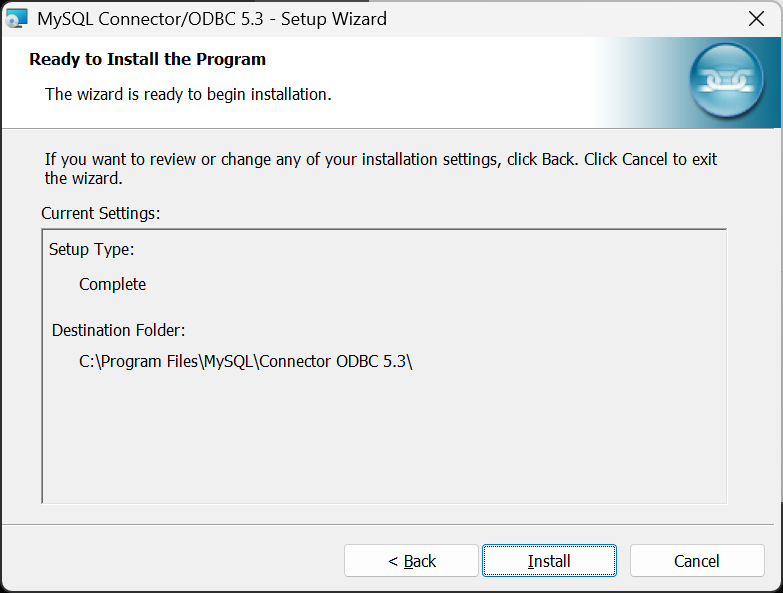Click the "Destination Folder:" label

tap(119, 330)
